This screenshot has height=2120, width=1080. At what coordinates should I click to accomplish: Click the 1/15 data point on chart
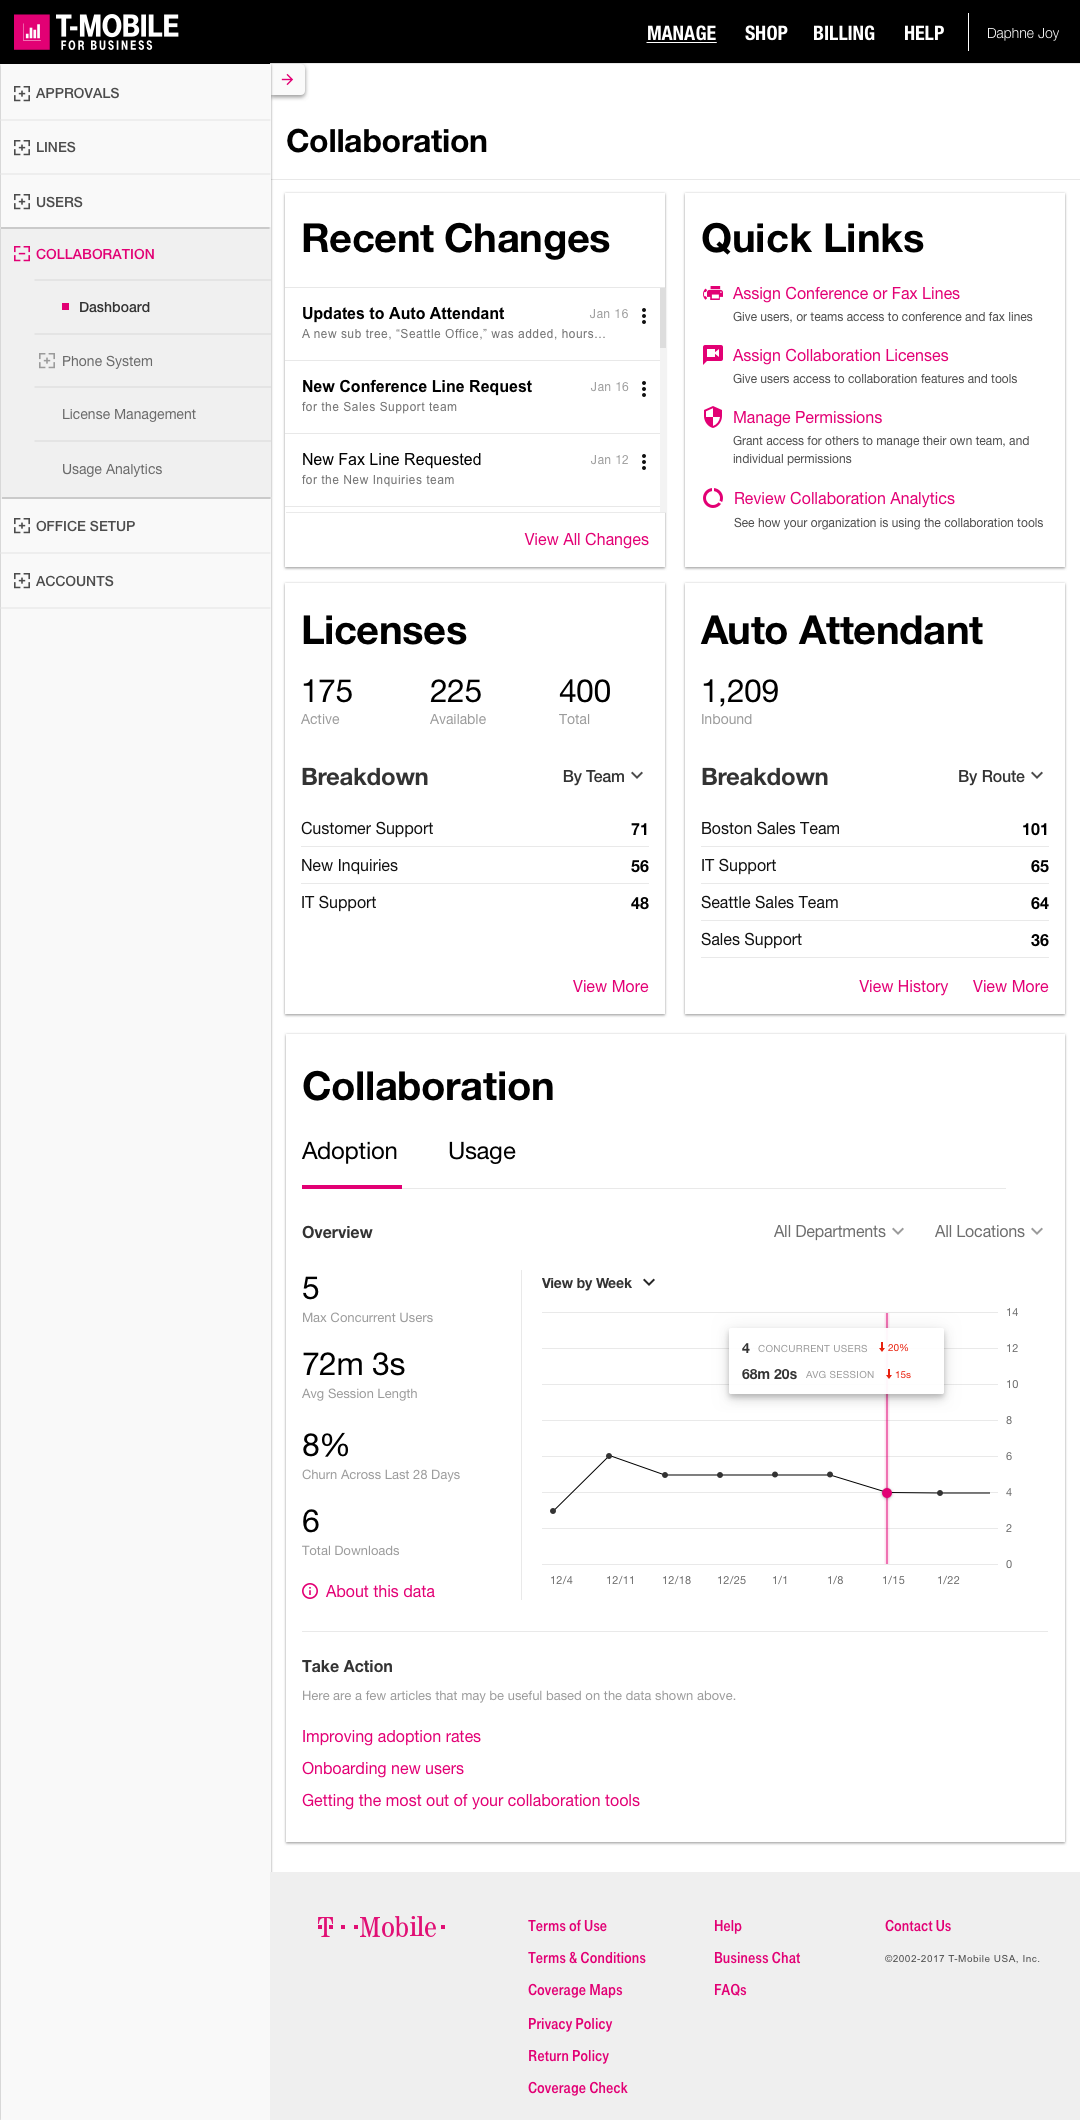(x=887, y=1493)
